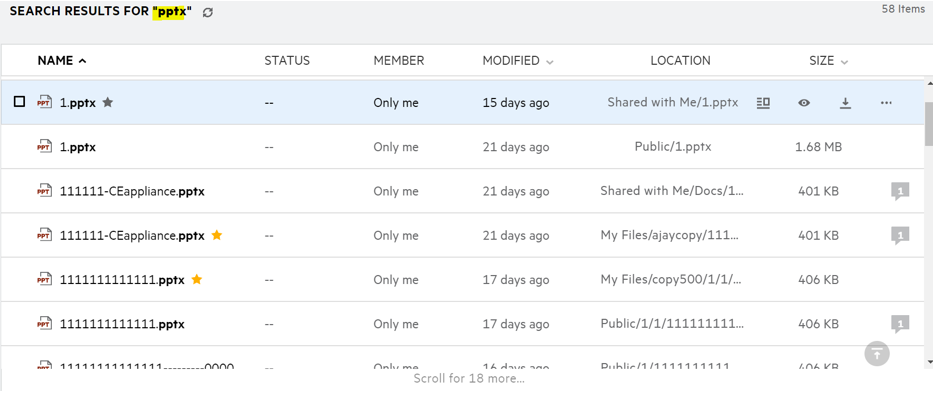Click the Location column header
The height and width of the screenshot is (394, 937).
[680, 60]
